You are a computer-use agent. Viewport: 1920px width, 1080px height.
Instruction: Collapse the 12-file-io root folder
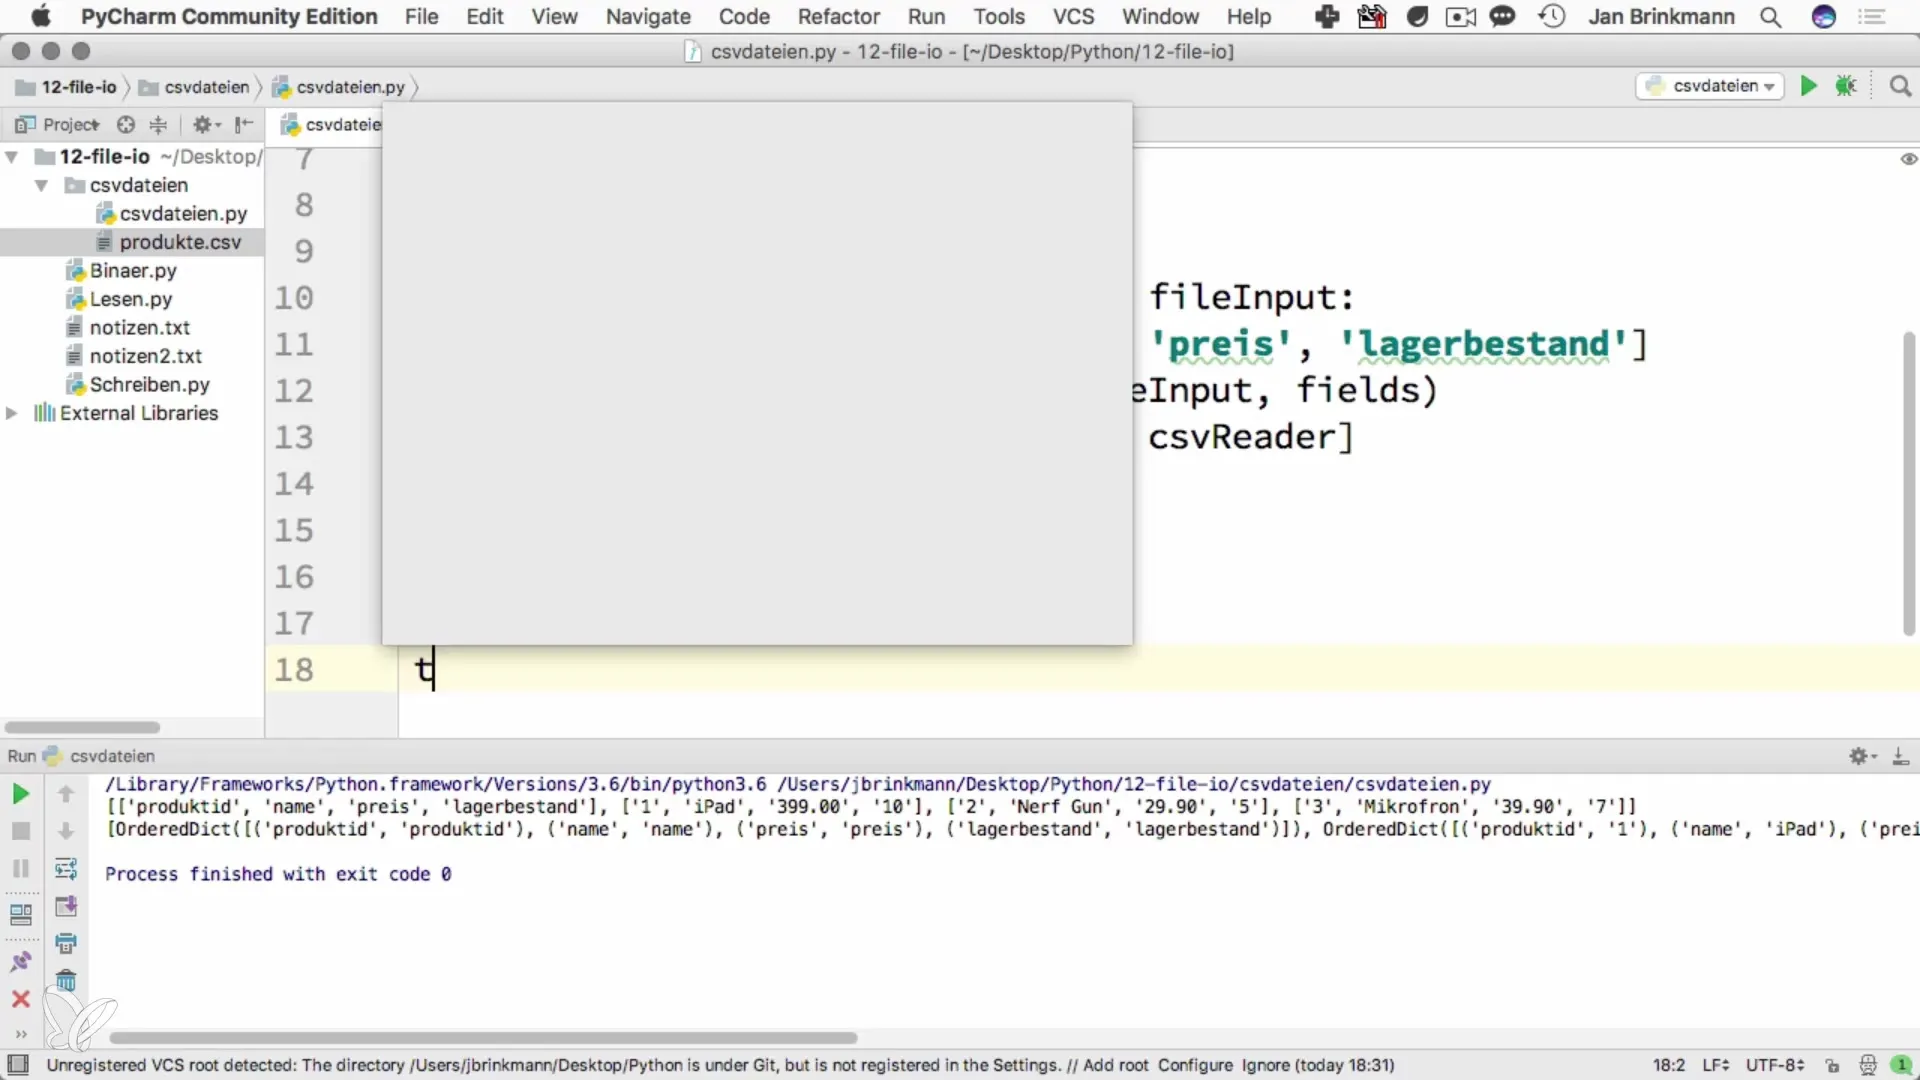12,157
